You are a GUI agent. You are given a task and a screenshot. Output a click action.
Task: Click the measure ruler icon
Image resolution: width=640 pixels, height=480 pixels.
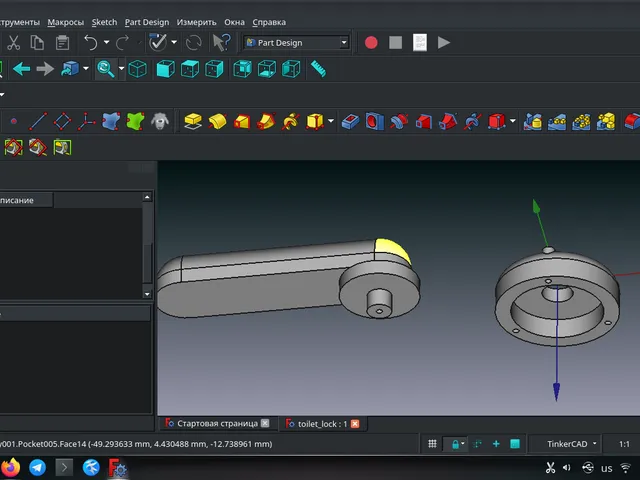[x=318, y=69]
